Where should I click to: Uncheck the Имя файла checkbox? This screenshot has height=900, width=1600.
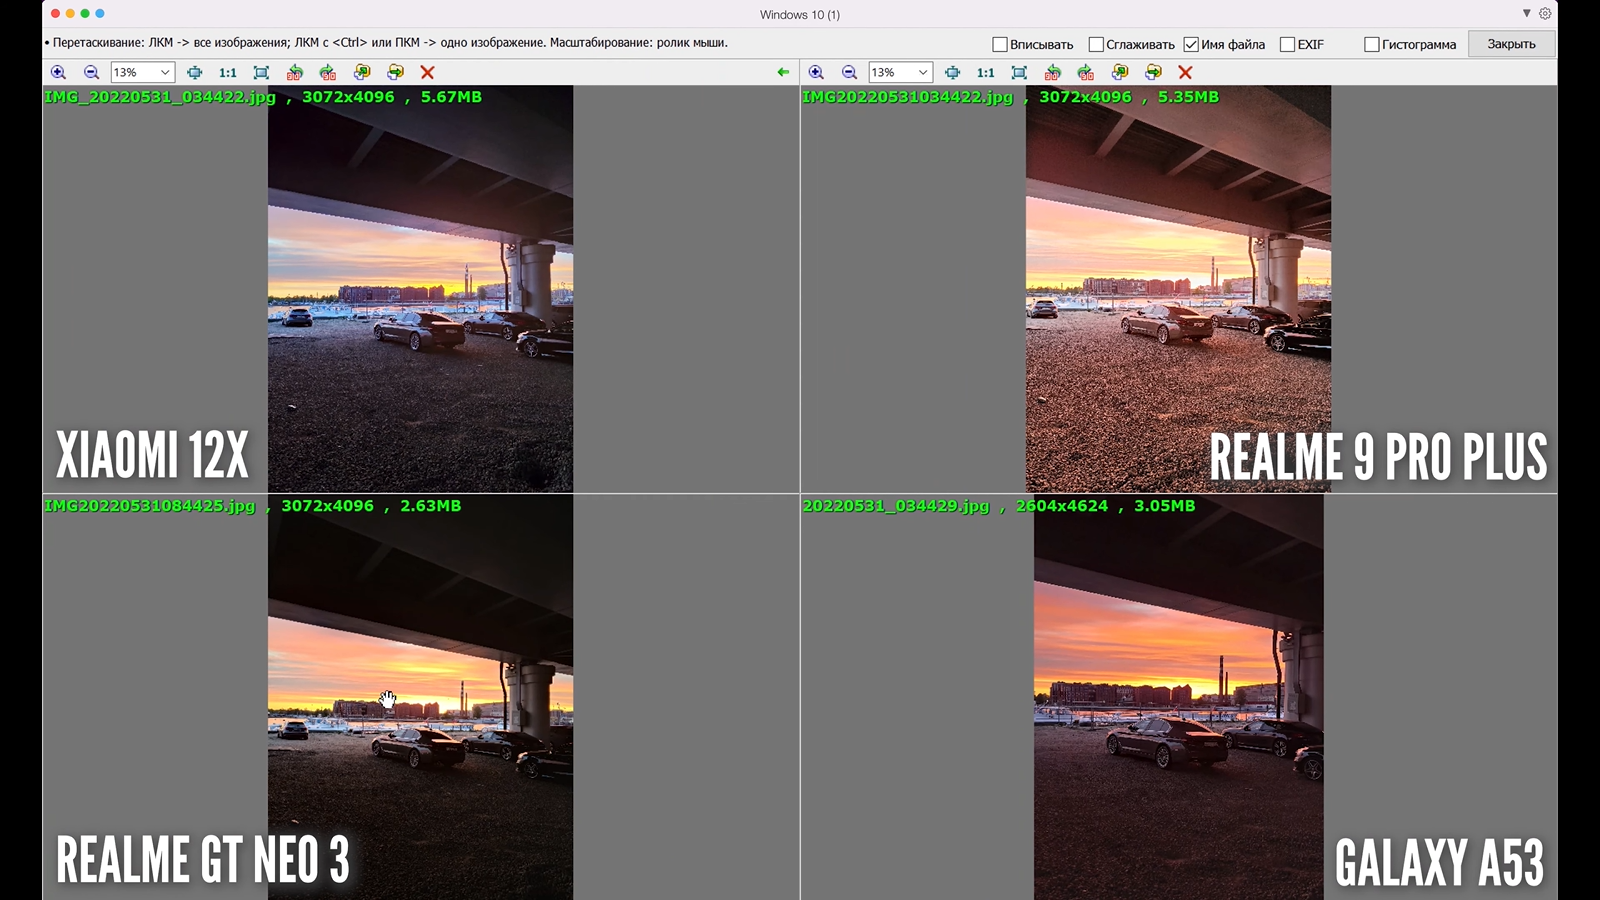tap(1191, 44)
